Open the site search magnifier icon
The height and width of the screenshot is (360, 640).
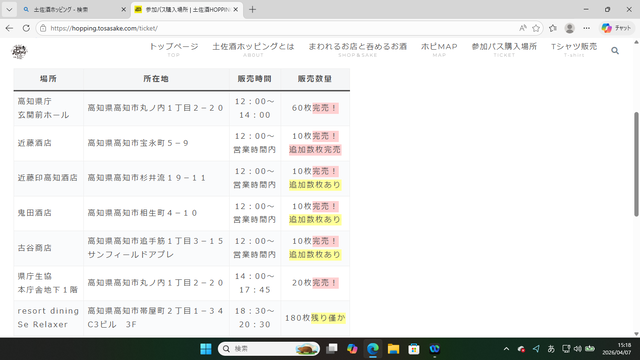click(615, 51)
